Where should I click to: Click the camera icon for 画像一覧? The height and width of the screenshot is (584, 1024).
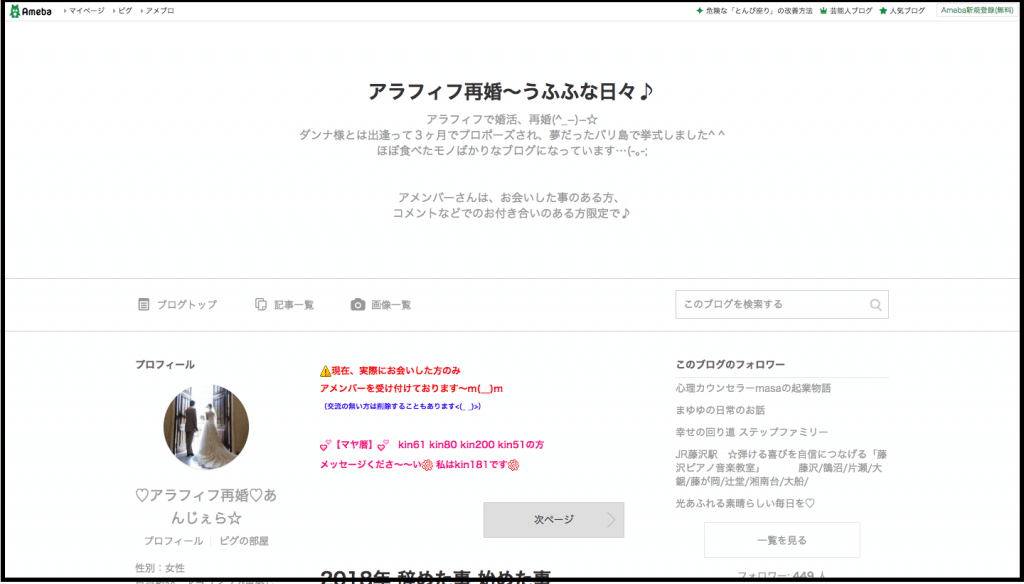(x=358, y=305)
